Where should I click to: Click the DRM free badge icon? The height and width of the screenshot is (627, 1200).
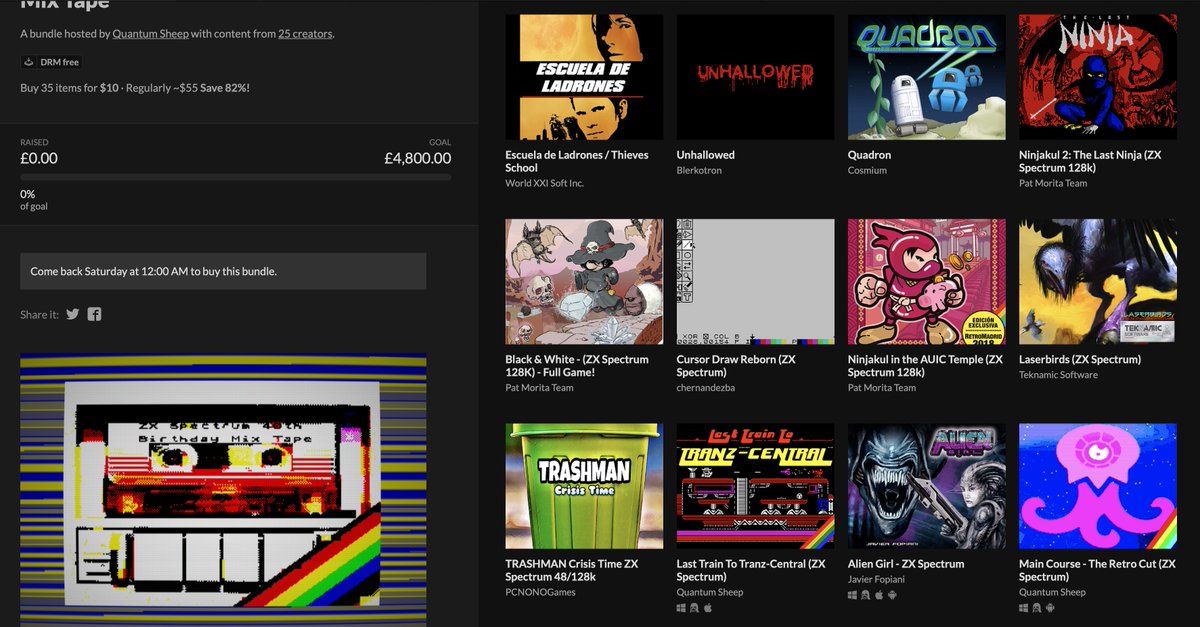tap(30, 62)
